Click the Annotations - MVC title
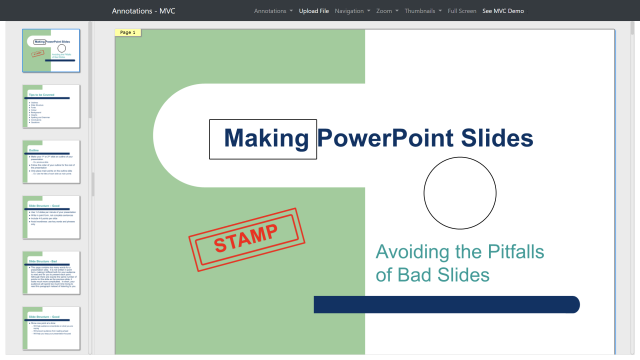Viewport: 640px width, 360px height. pyautogui.click(x=143, y=11)
